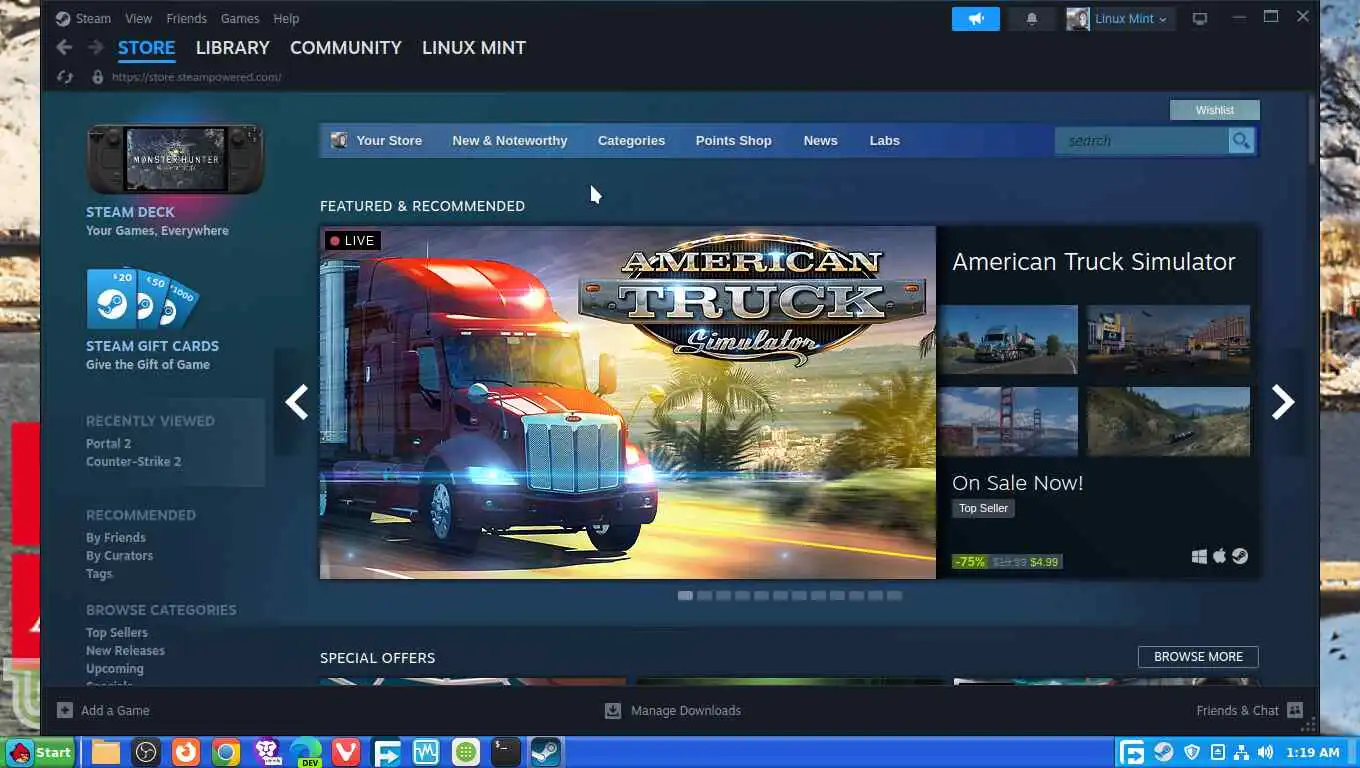This screenshot has width=1360, height=768.
Task: Expand the Your Store menu
Action: pyautogui.click(x=389, y=141)
